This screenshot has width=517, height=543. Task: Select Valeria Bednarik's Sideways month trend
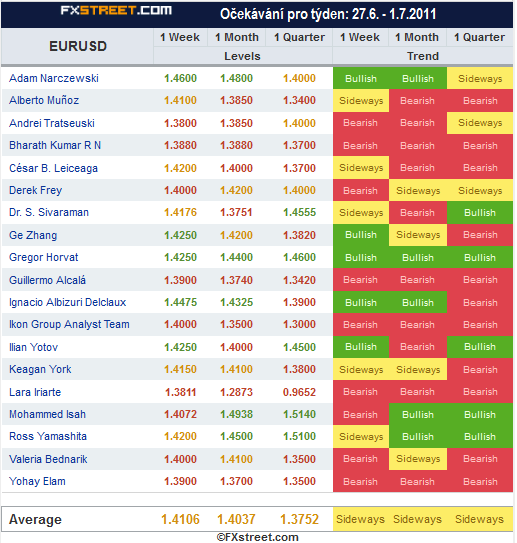418,459
